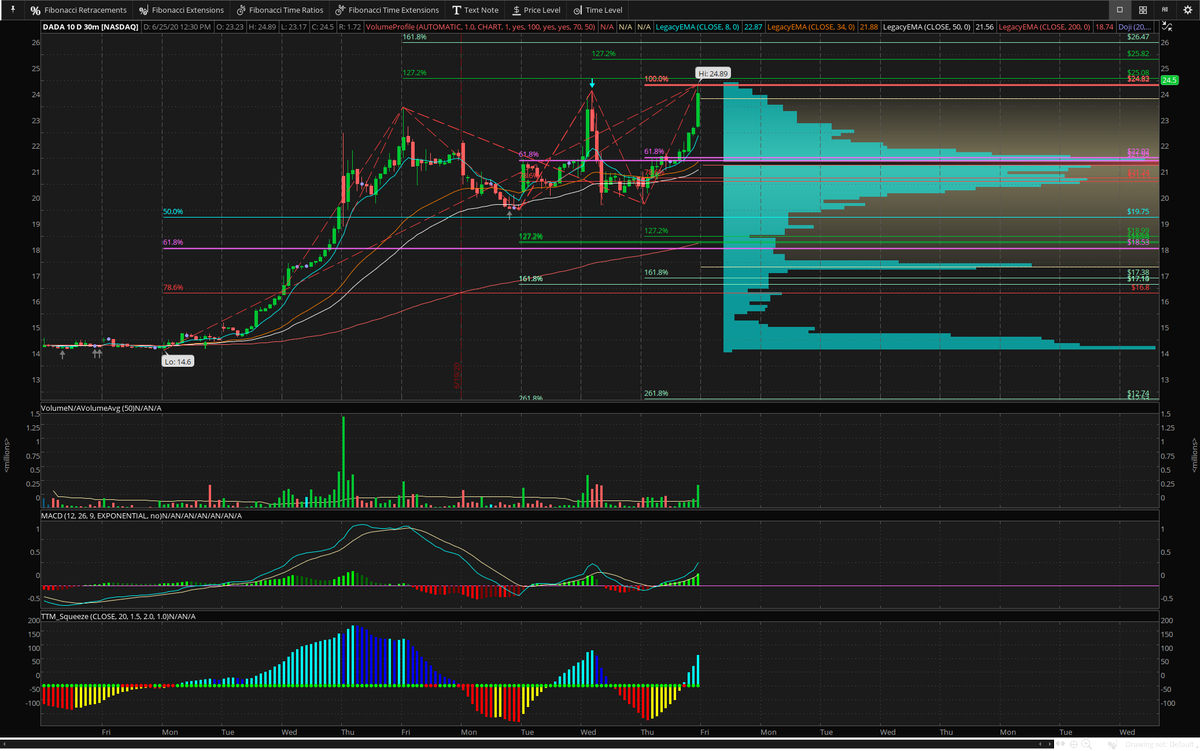Switch to single chart layout icon
Viewport: 1200px width, 751px height.
click(x=1120, y=10)
